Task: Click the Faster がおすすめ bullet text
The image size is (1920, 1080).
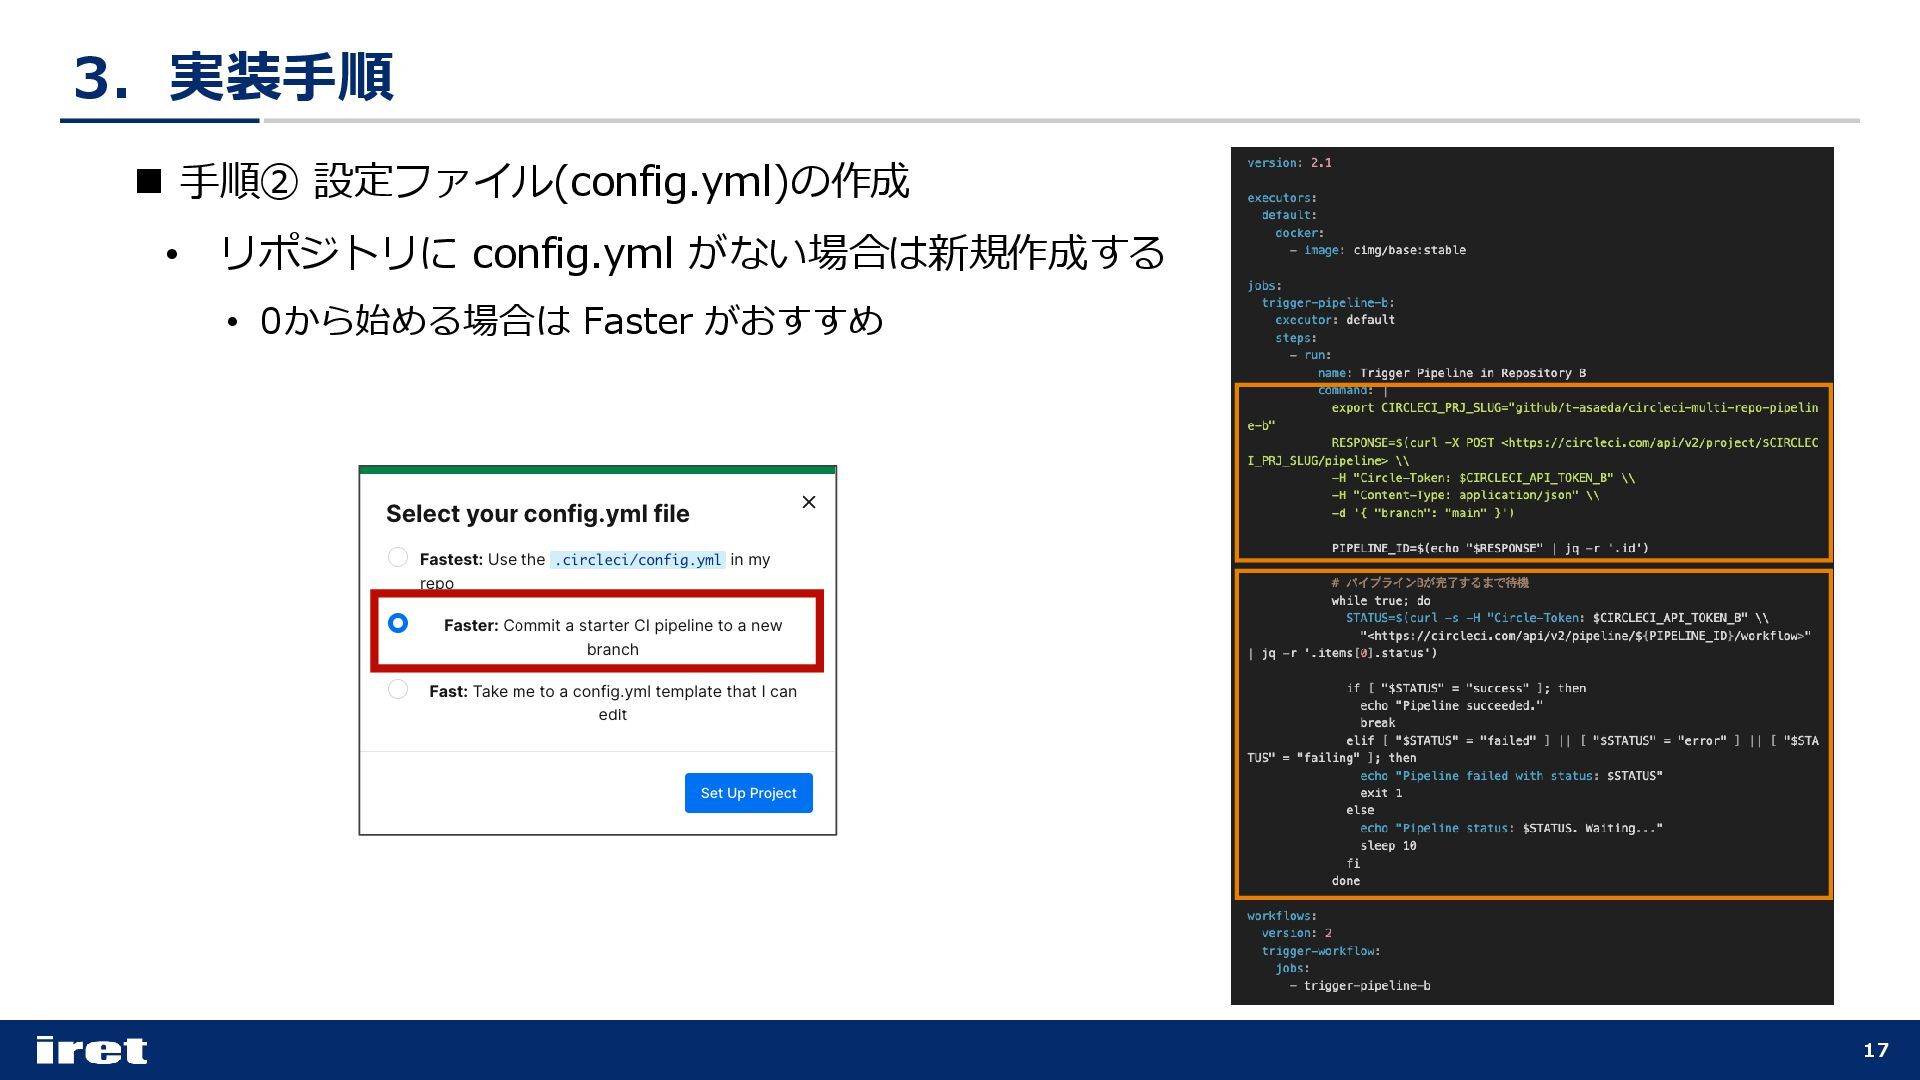Action: [571, 321]
